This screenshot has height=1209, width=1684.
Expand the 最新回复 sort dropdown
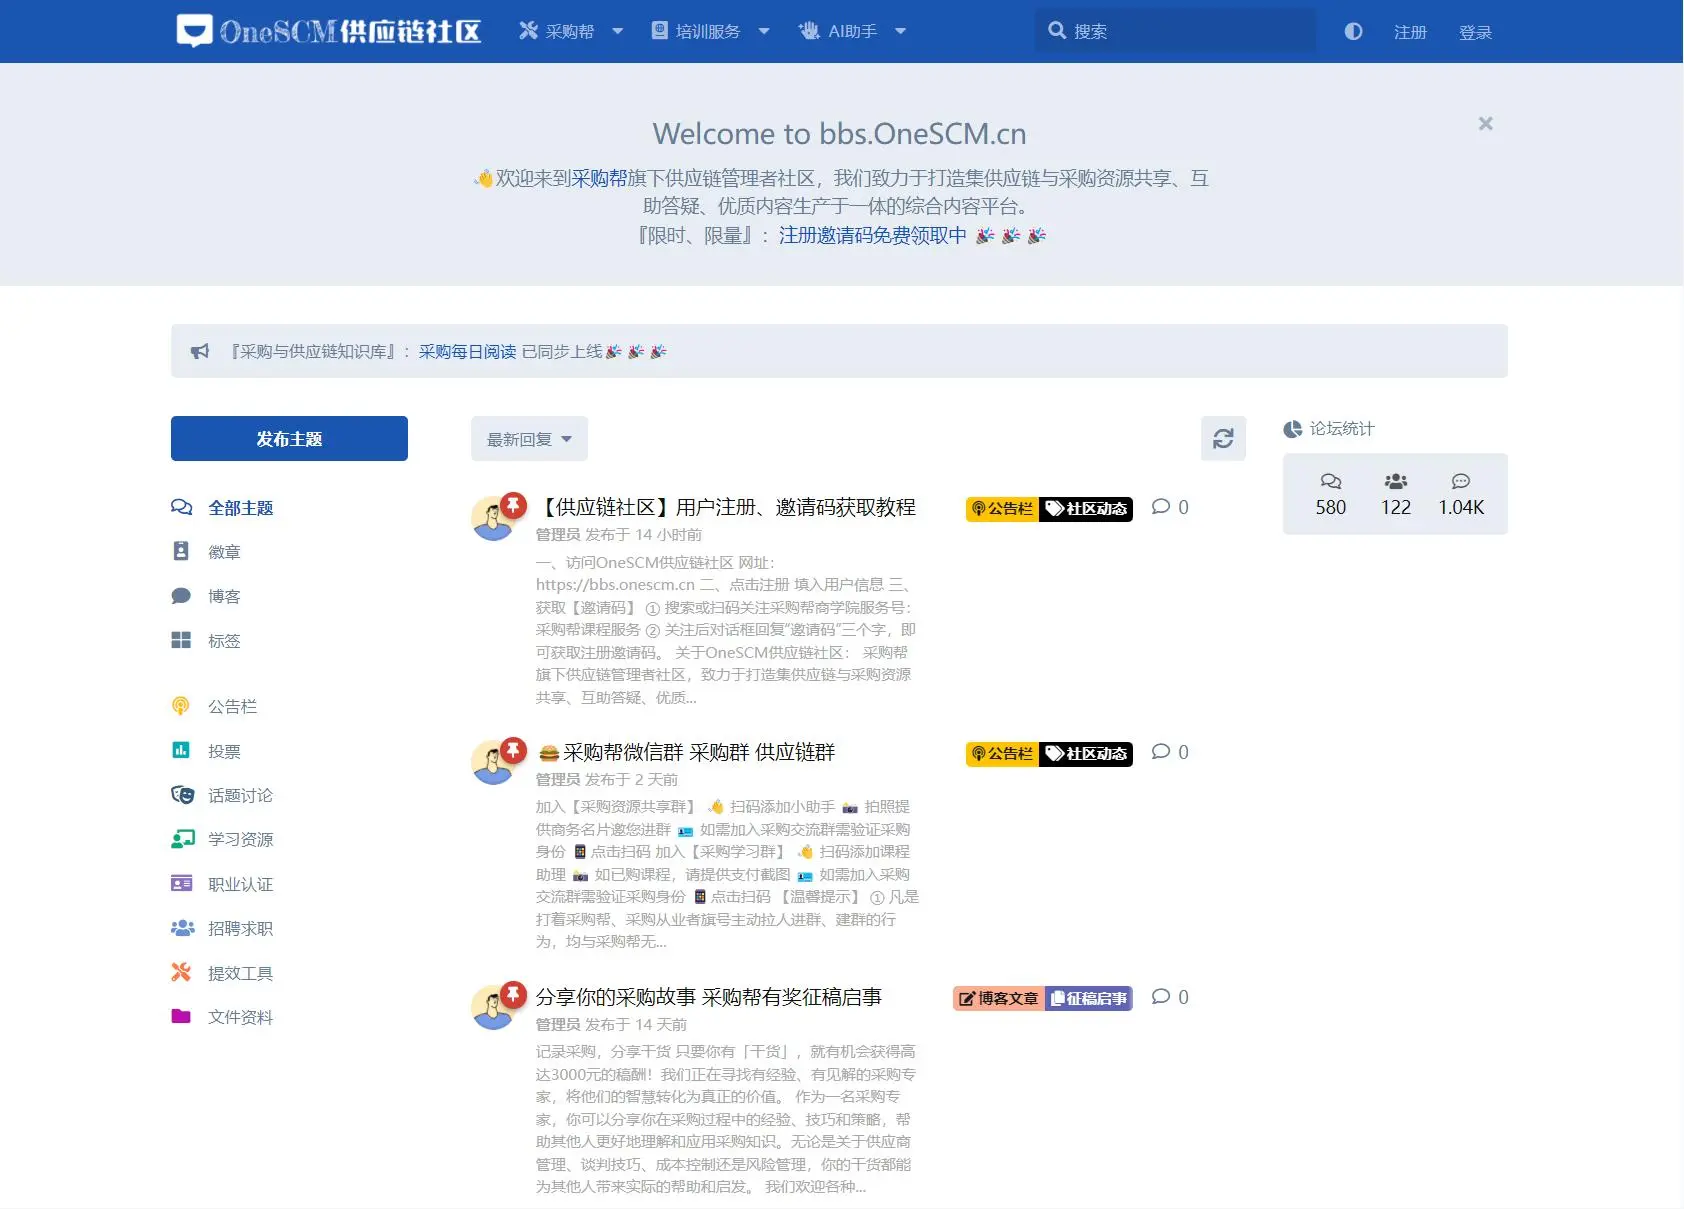[x=528, y=438]
